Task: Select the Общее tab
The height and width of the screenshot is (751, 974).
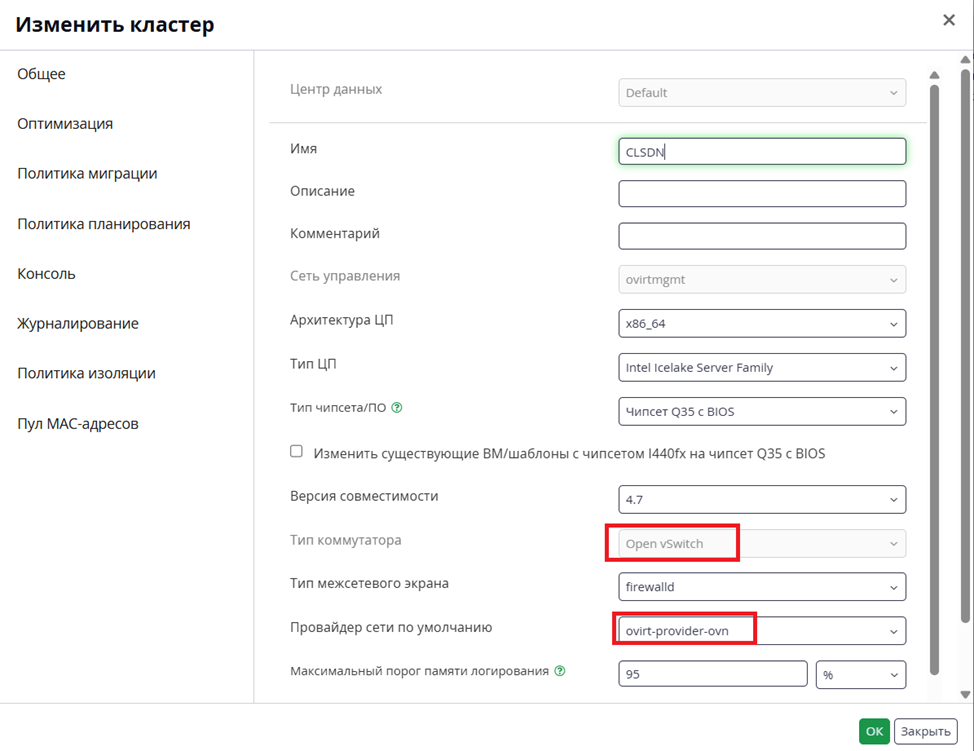Action: click(x=41, y=74)
